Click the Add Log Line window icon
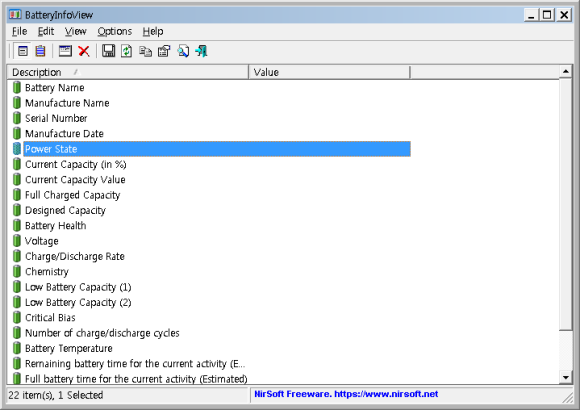 pos(65,51)
